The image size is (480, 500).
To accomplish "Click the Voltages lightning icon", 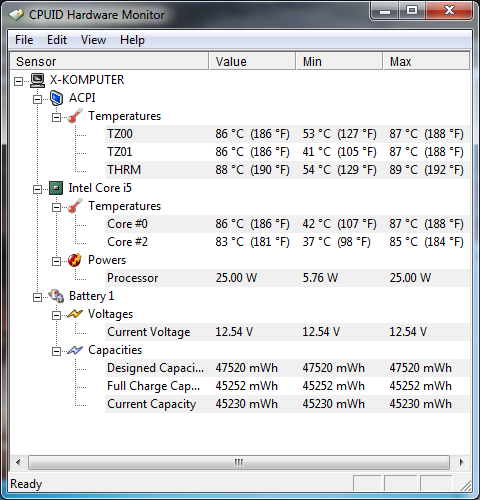I will pyautogui.click(x=75, y=314).
